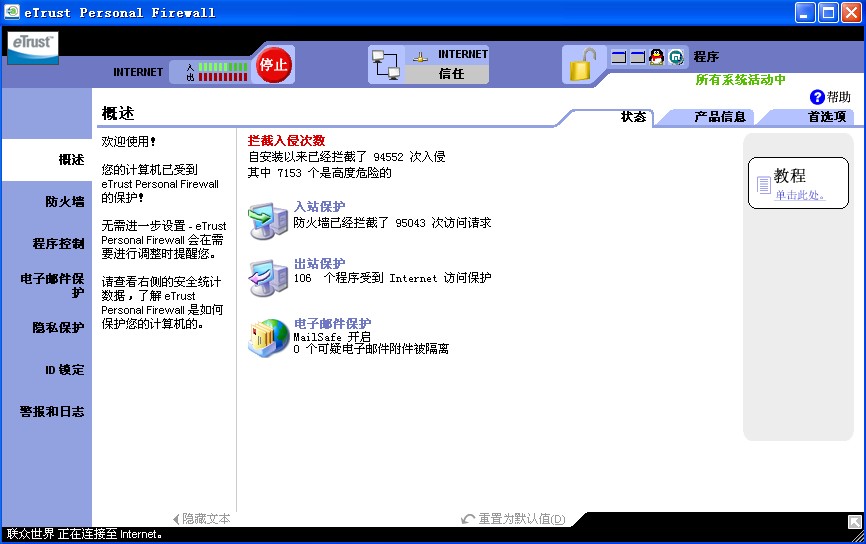Click the networked computers icon

pos(386,65)
